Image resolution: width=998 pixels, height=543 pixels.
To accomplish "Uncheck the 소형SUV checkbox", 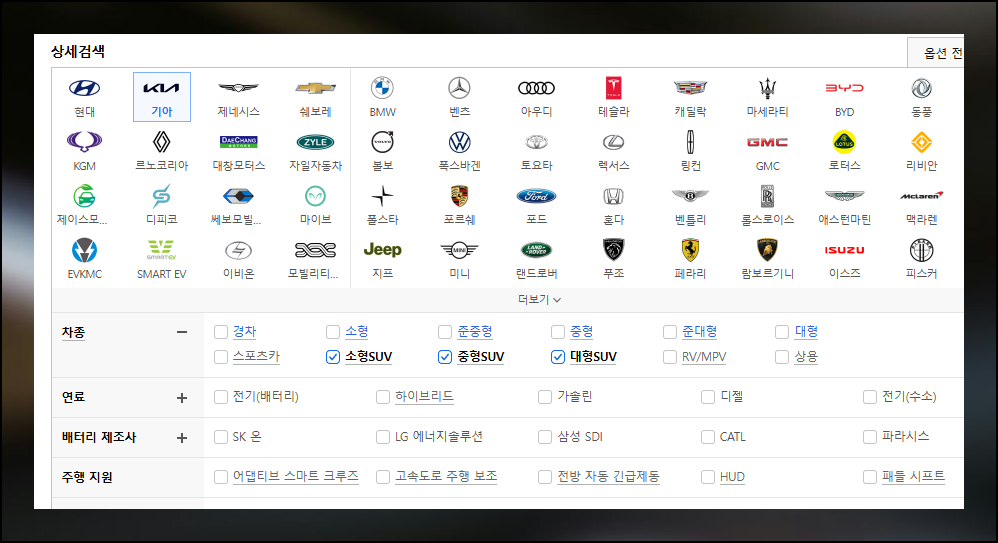I will (333, 357).
